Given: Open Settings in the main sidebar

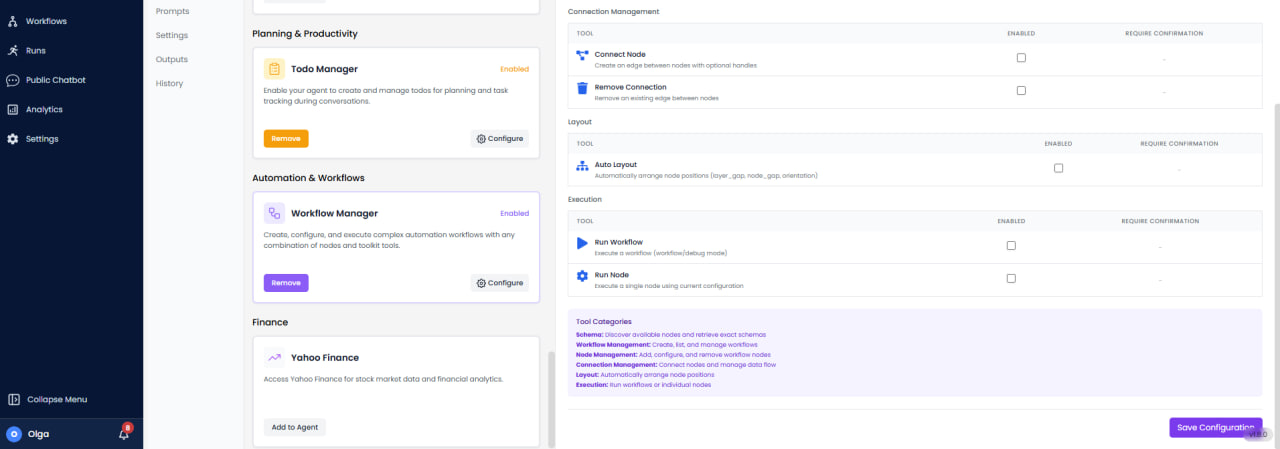Looking at the screenshot, I should 42,139.
